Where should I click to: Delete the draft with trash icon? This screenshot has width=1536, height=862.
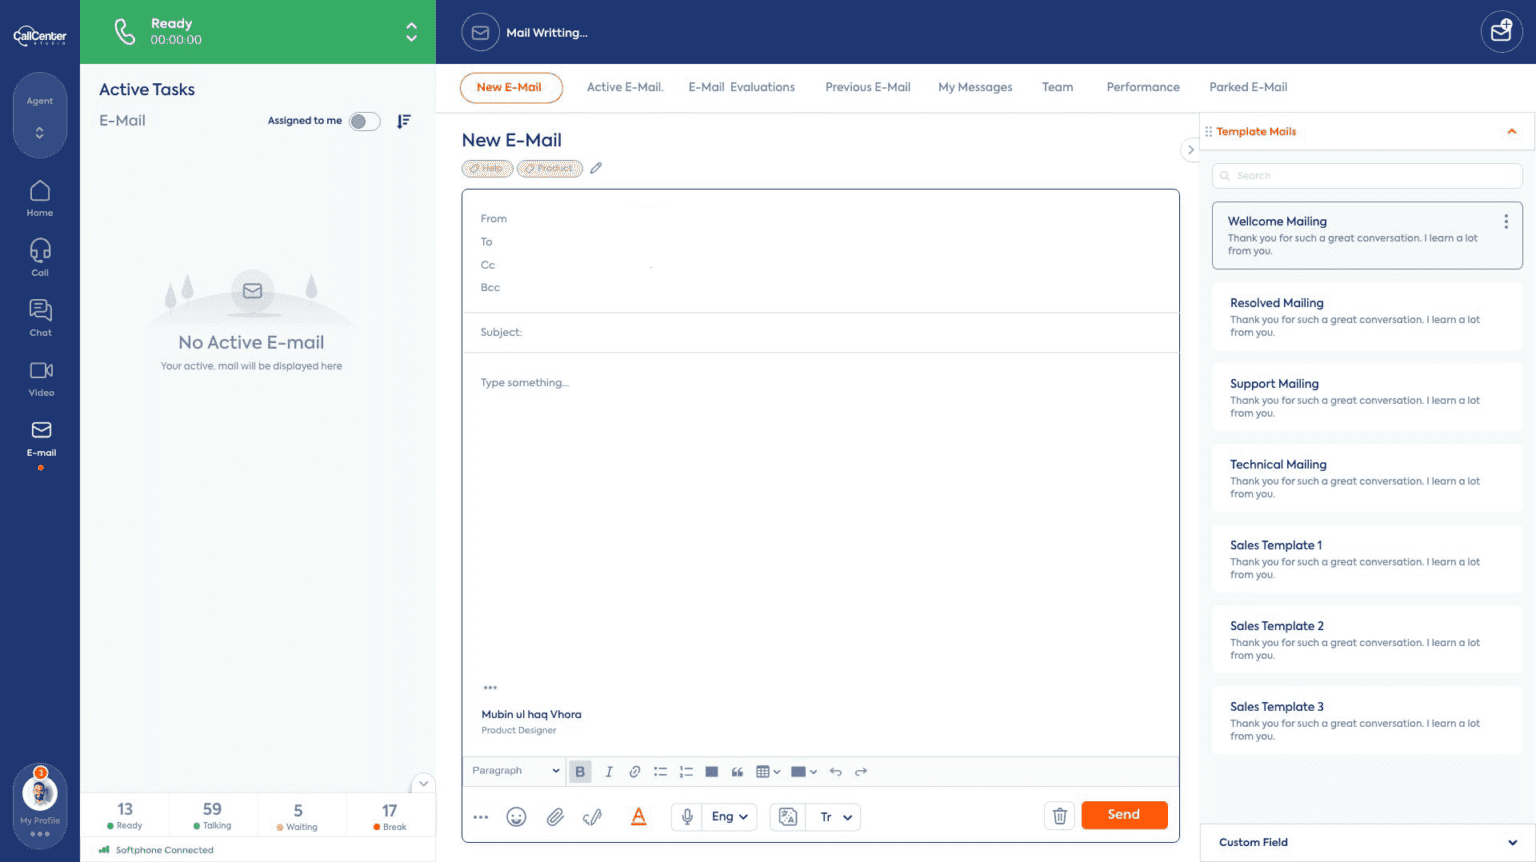click(1059, 816)
